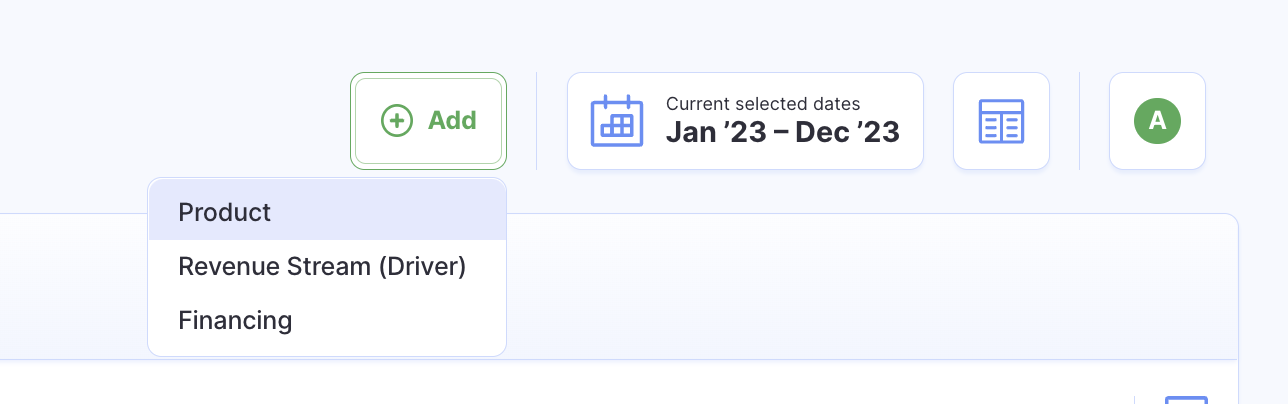This screenshot has width=1288, height=404.
Task: Open the green 'A' user avatar
Action: [x=1157, y=121]
